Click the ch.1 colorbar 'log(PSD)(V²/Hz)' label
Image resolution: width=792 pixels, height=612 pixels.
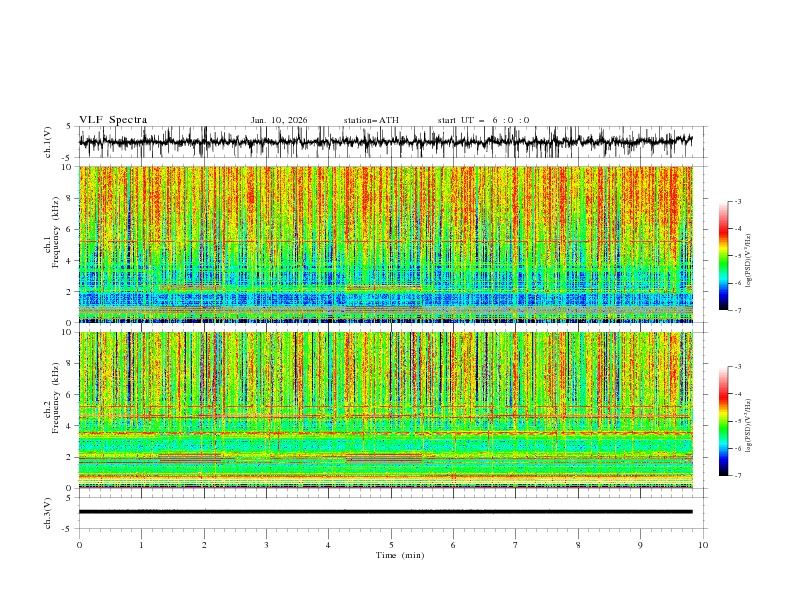749,261
